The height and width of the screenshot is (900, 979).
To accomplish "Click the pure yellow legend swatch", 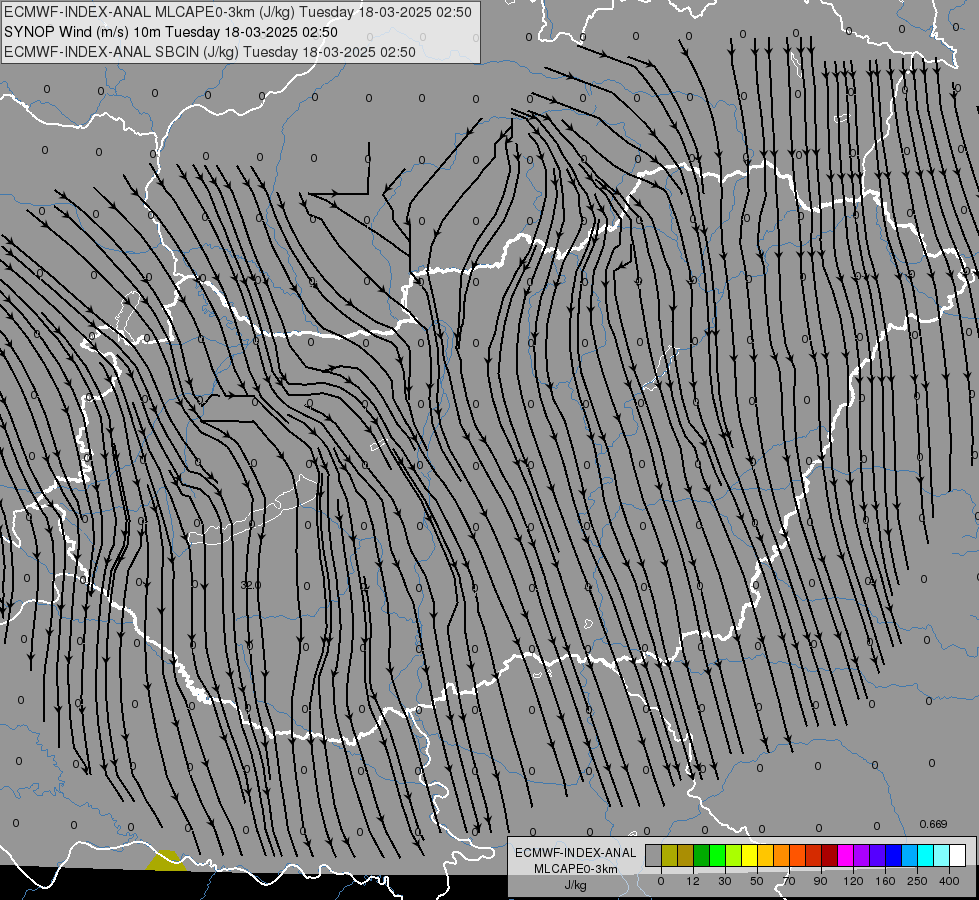I will click(750, 855).
